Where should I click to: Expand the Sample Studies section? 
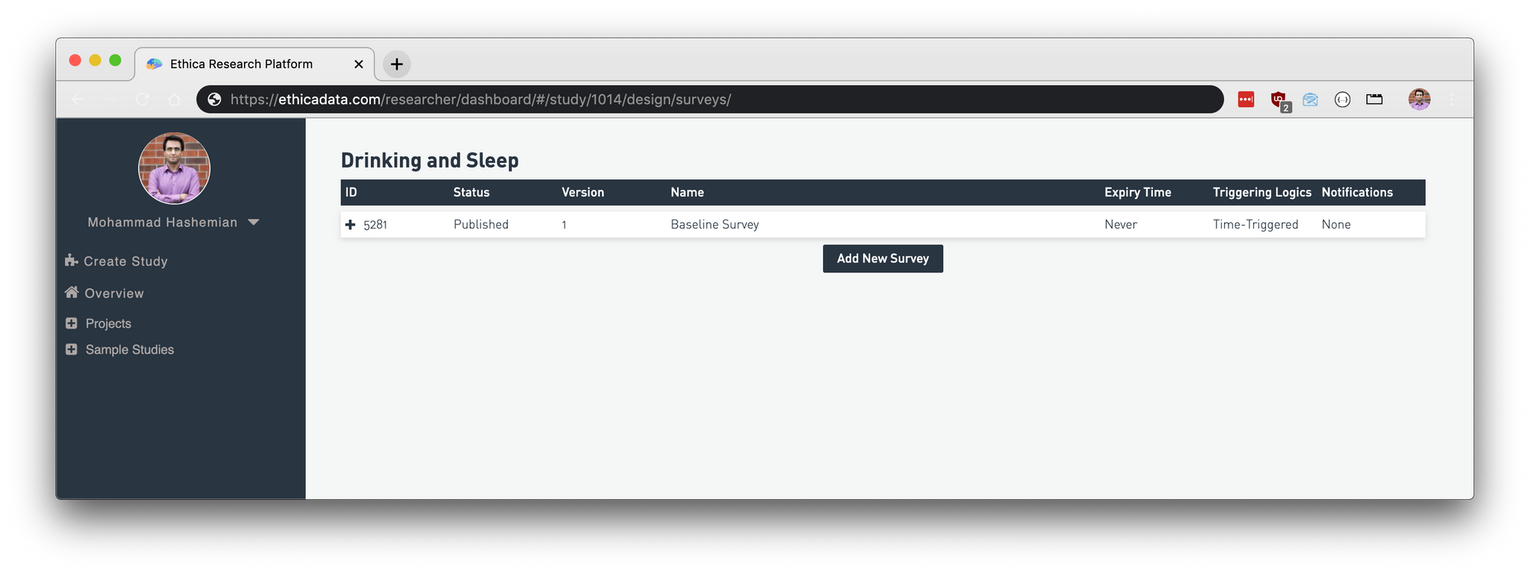(x=71, y=350)
